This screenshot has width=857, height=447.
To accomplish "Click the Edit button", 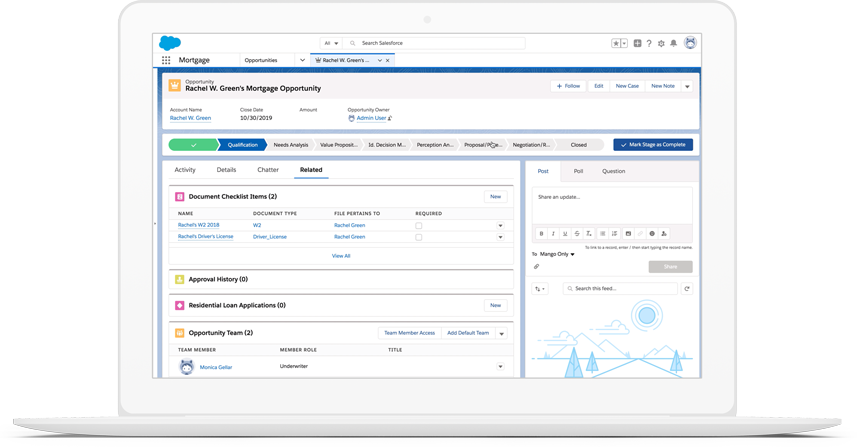I will [599, 86].
